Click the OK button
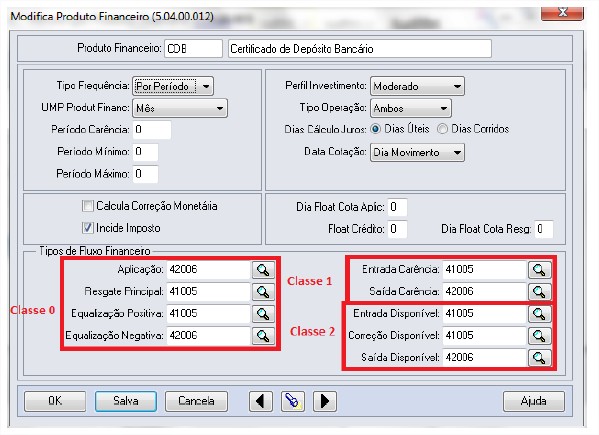 coord(55,401)
